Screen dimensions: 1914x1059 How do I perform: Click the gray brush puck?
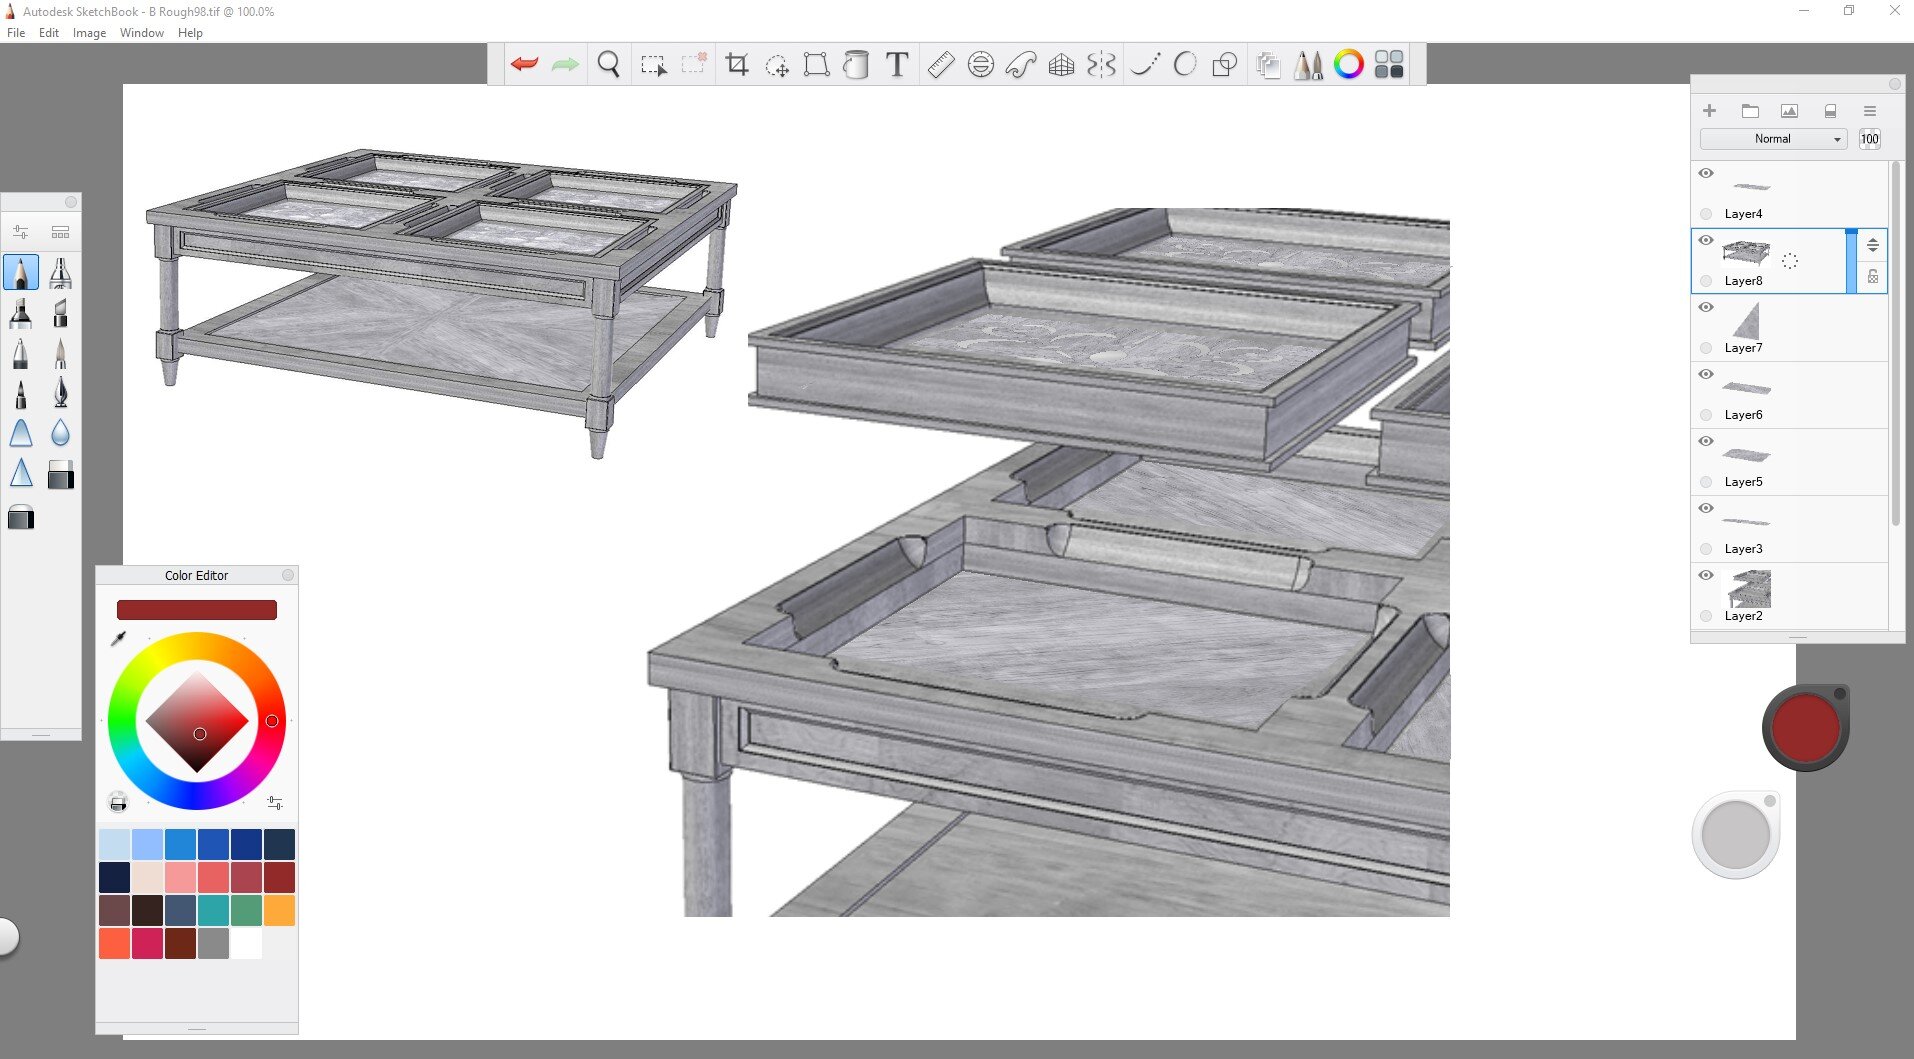[x=1736, y=835]
